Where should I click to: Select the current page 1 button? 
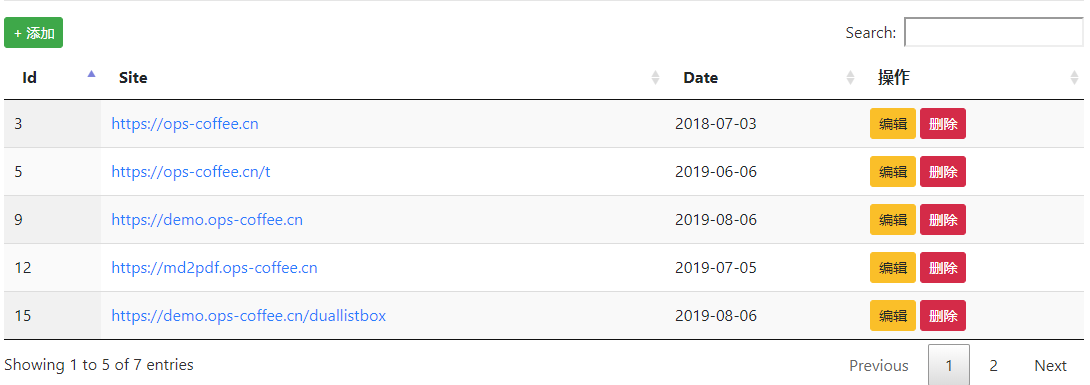[x=949, y=366]
